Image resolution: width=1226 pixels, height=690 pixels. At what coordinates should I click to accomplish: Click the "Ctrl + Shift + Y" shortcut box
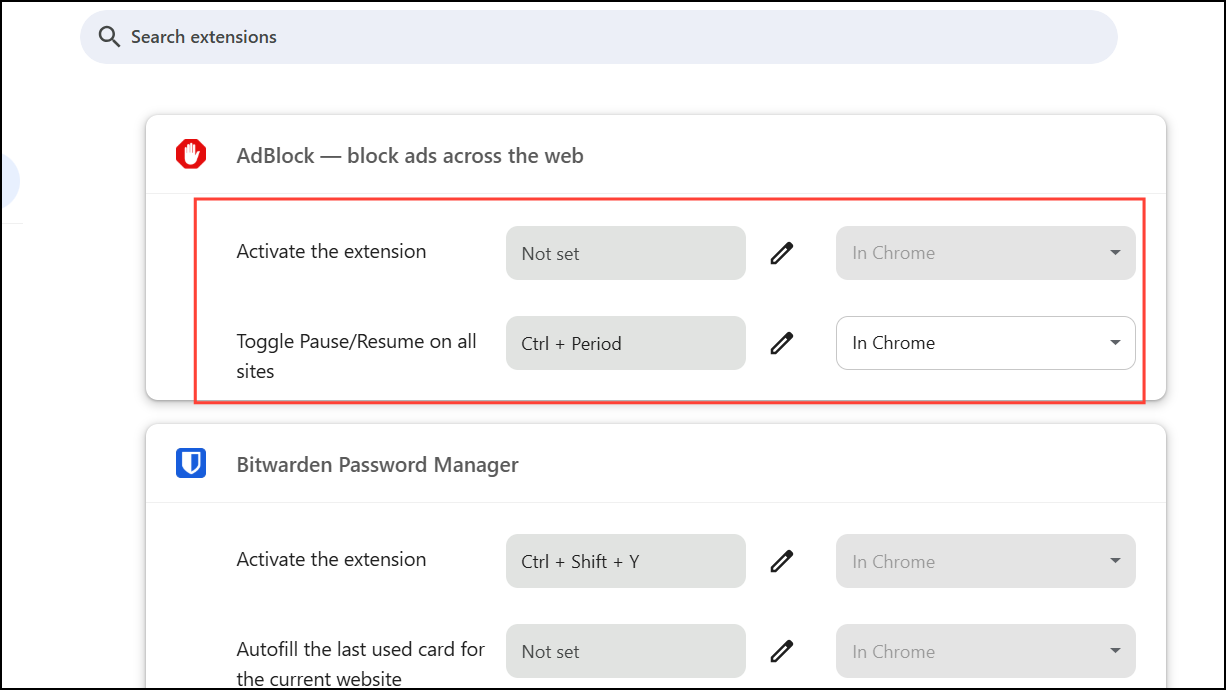pyautogui.click(x=625, y=561)
